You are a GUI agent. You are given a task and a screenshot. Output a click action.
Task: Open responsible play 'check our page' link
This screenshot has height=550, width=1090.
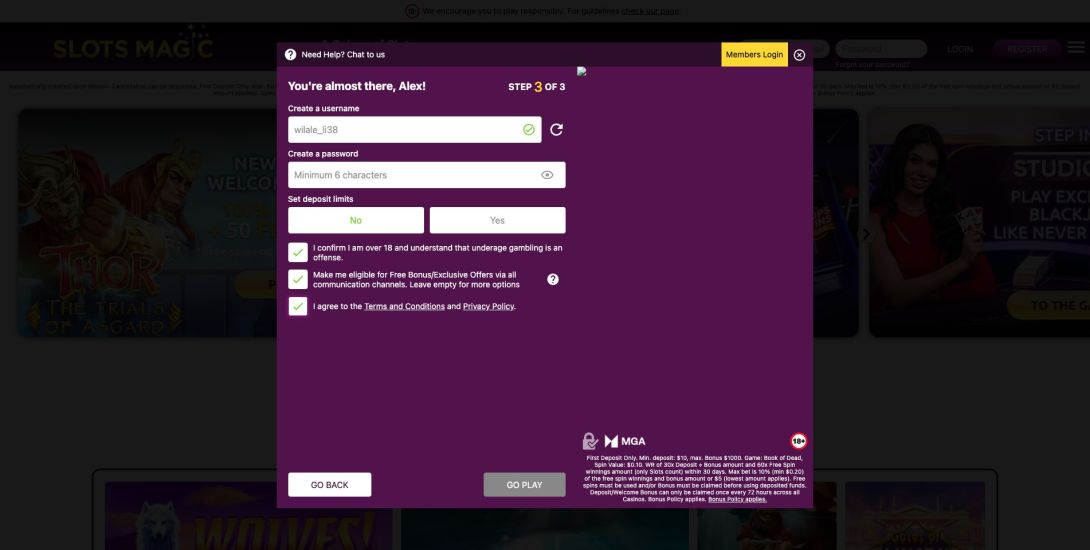[650, 11]
